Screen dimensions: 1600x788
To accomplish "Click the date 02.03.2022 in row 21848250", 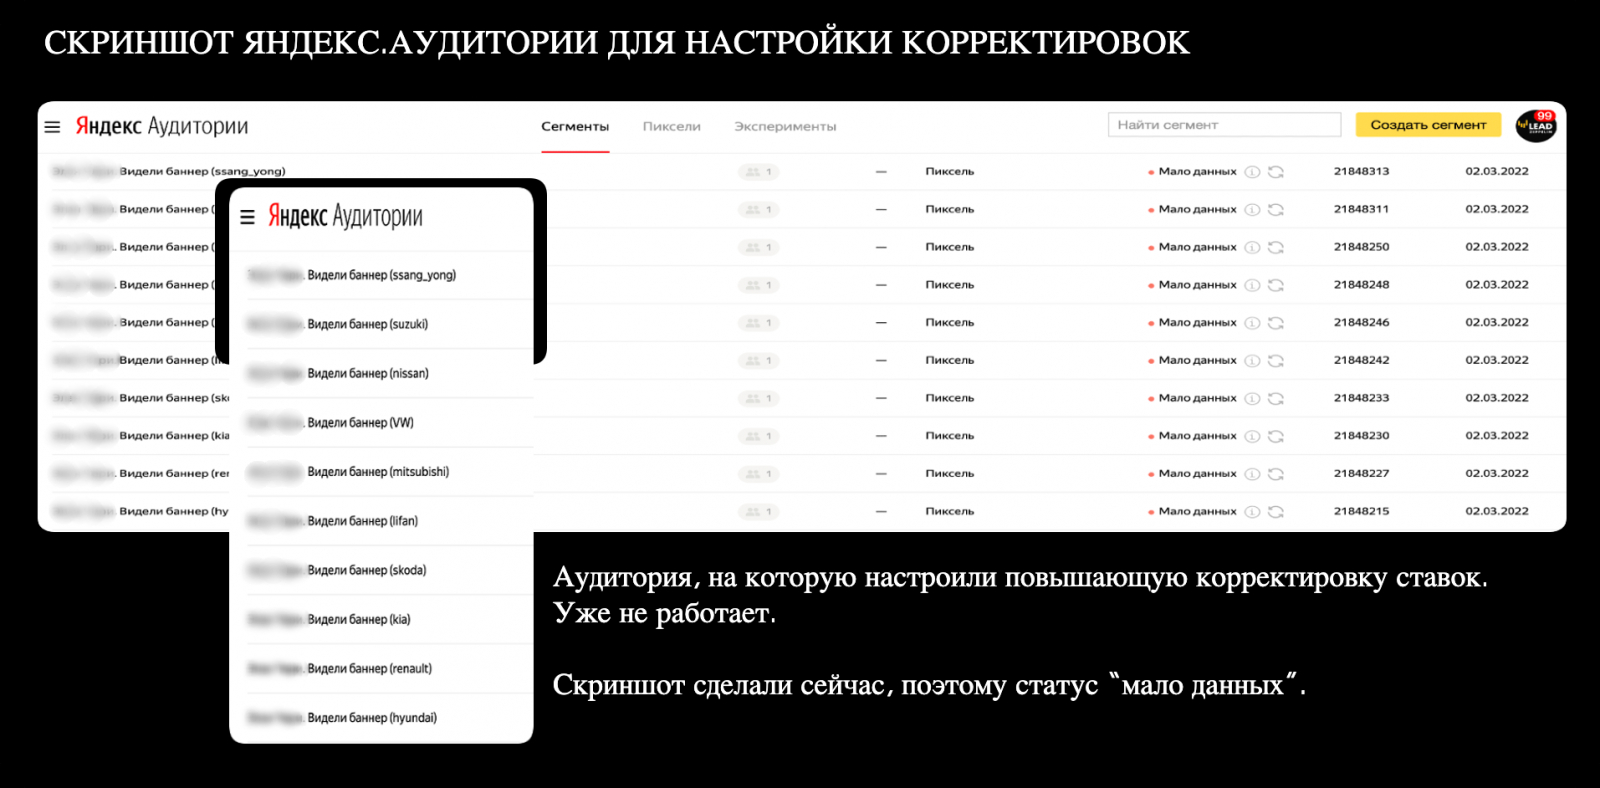I will click(1497, 247).
